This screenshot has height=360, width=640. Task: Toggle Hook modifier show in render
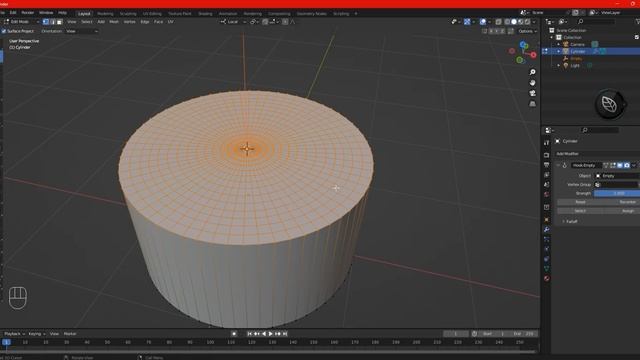pos(627,165)
